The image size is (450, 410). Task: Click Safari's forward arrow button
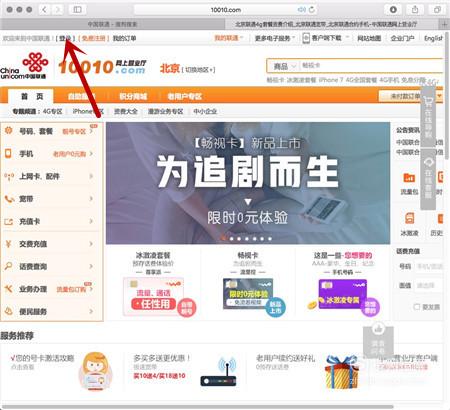pyautogui.click(x=57, y=10)
